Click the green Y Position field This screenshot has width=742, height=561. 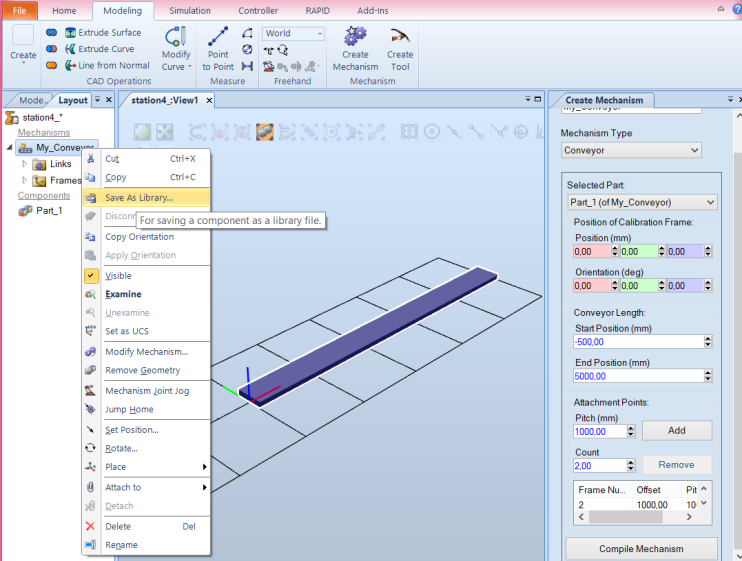coord(639,252)
